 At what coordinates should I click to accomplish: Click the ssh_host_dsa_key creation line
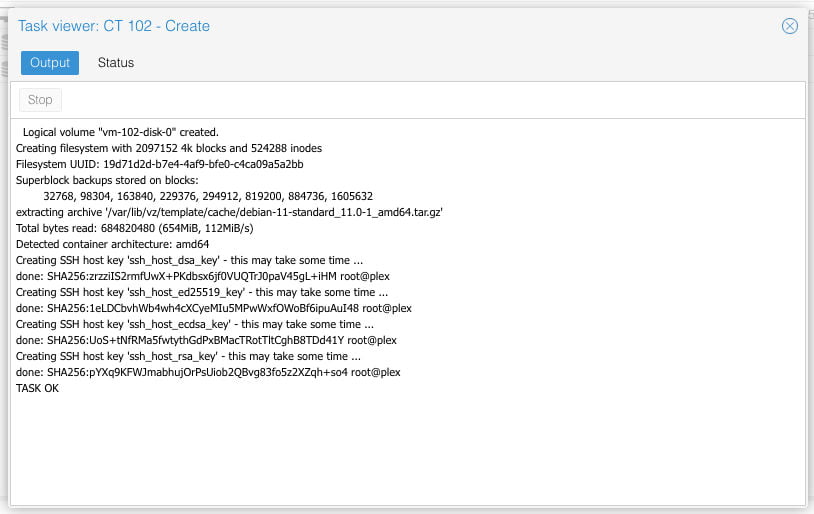coord(189,260)
